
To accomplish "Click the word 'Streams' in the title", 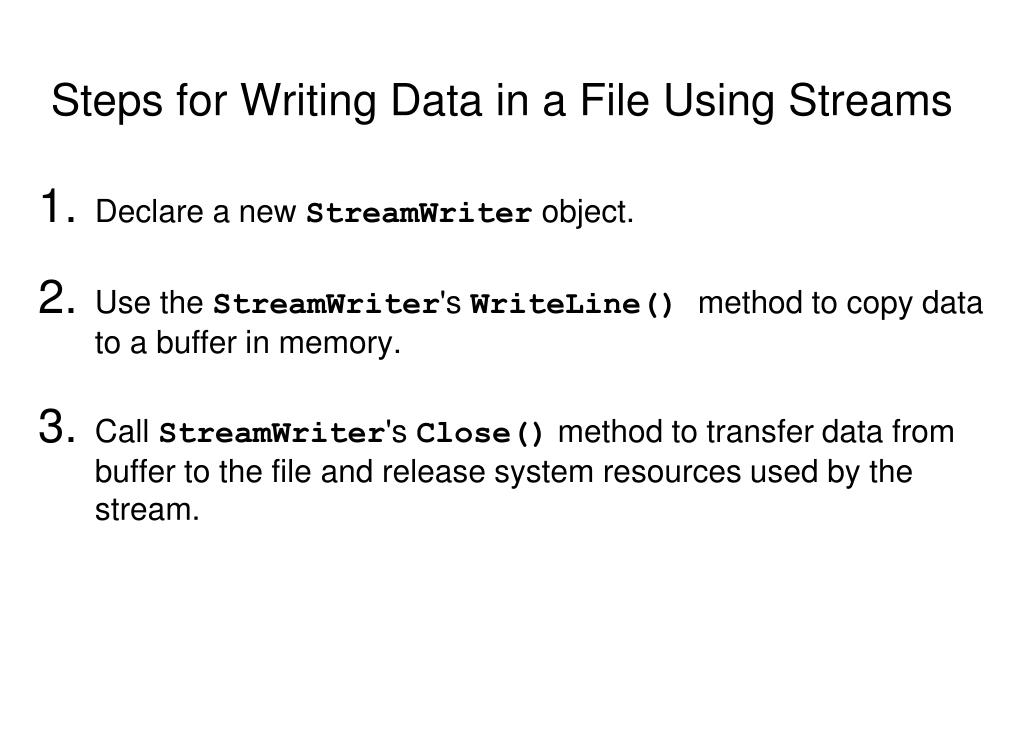I will tap(870, 101).
